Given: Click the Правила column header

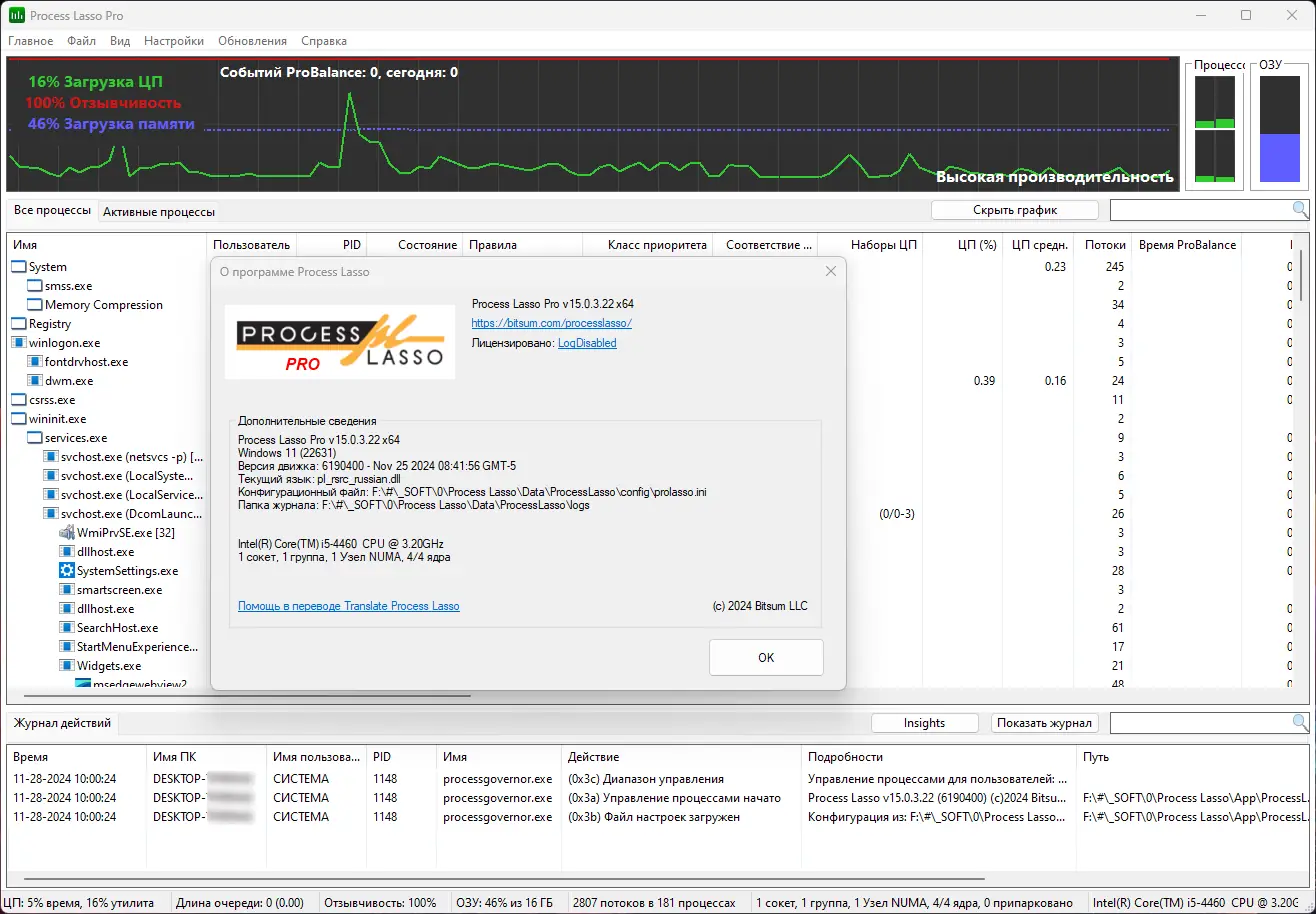Looking at the screenshot, I should (x=522, y=245).
